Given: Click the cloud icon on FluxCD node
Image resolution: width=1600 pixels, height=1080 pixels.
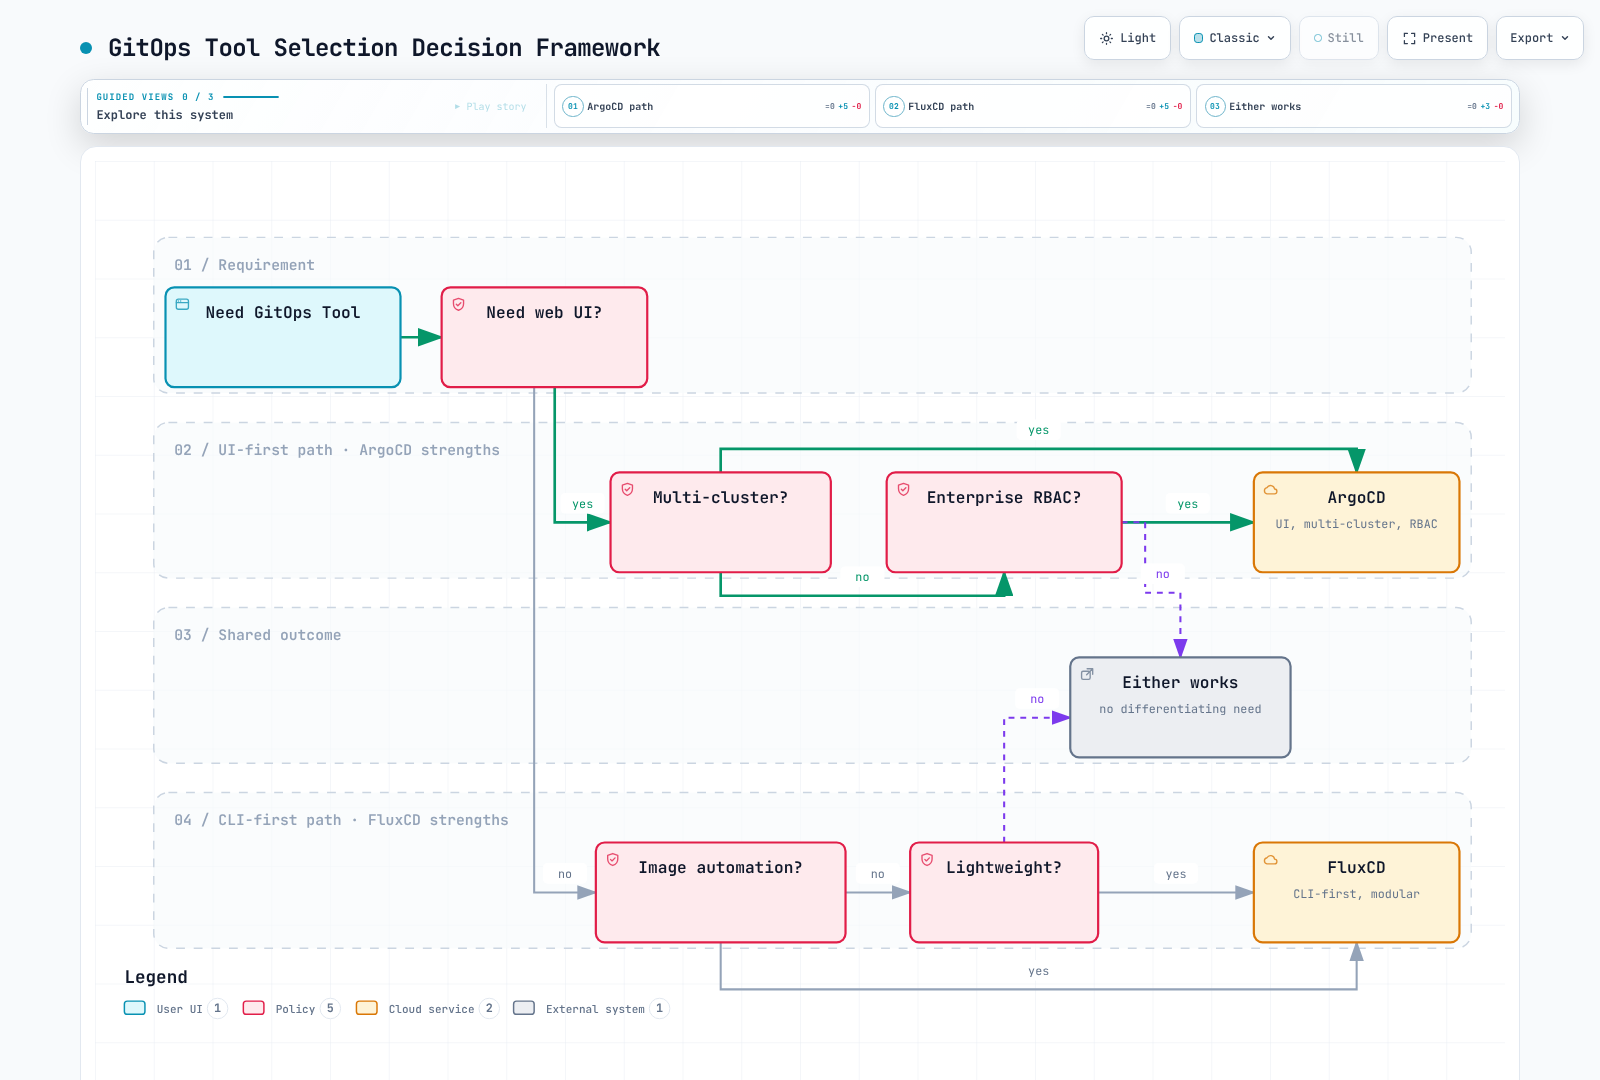Looking at the screenshot, I should (1271, 860).
